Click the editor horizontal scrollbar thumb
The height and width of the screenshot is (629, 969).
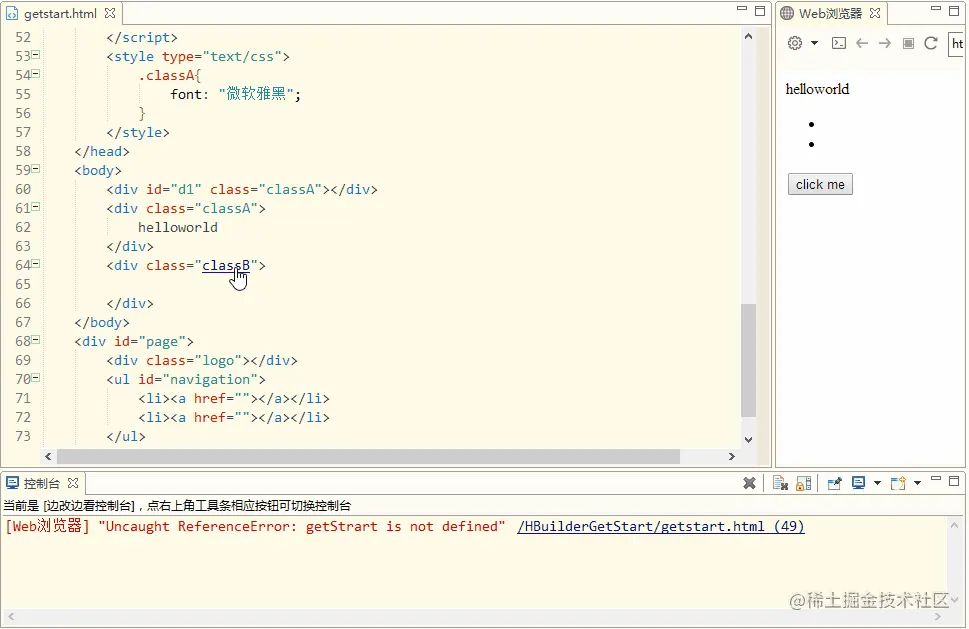point(368,457)
